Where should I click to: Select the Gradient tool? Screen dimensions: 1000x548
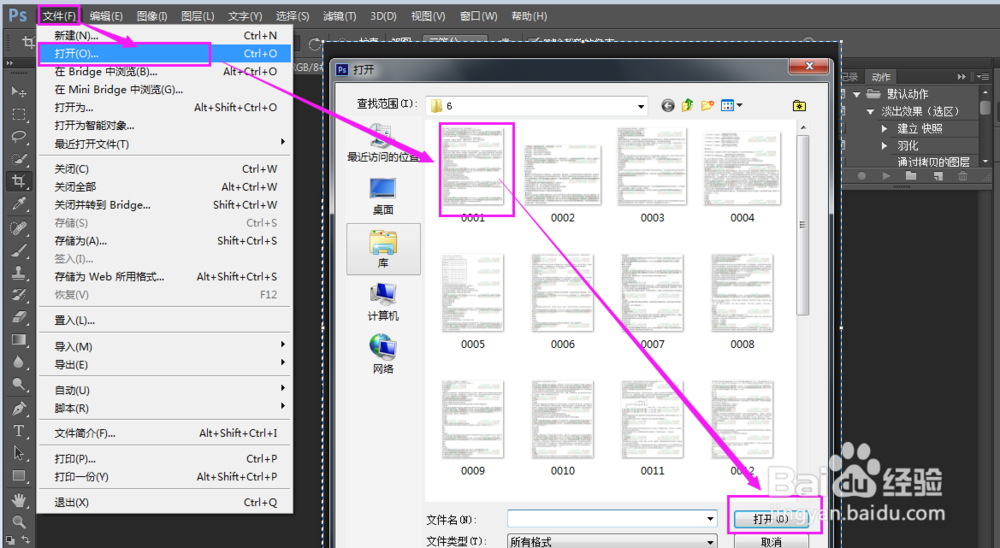tap(18, 339)
